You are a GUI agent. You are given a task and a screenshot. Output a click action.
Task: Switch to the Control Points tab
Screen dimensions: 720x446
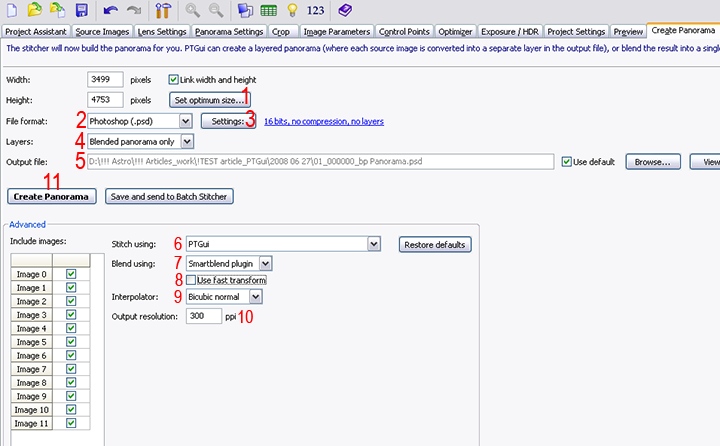point(406,32)
